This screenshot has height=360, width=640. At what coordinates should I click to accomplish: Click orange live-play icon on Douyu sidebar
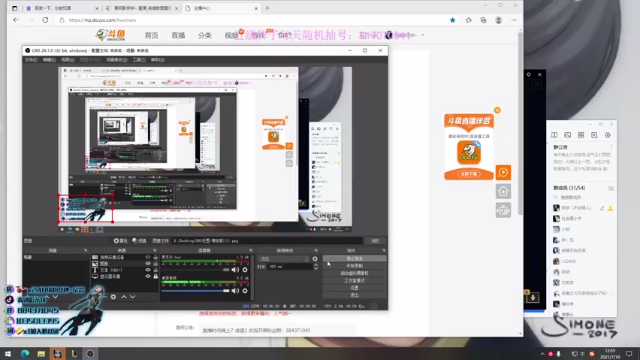tap(503, 173)
